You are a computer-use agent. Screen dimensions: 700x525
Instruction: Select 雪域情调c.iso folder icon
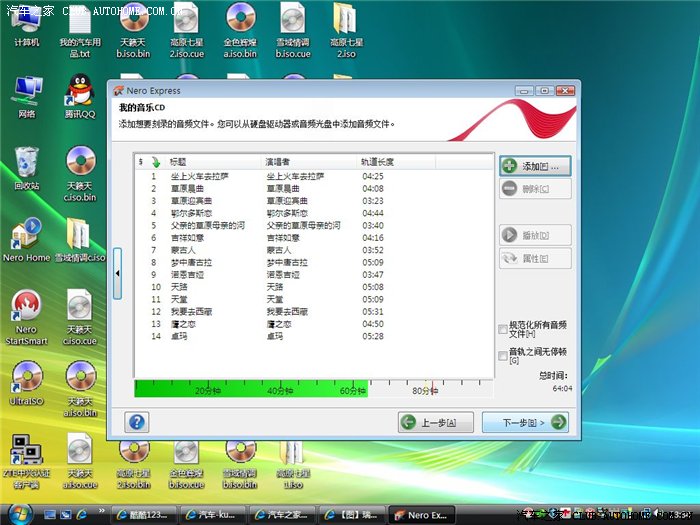[x=80, y=240]
